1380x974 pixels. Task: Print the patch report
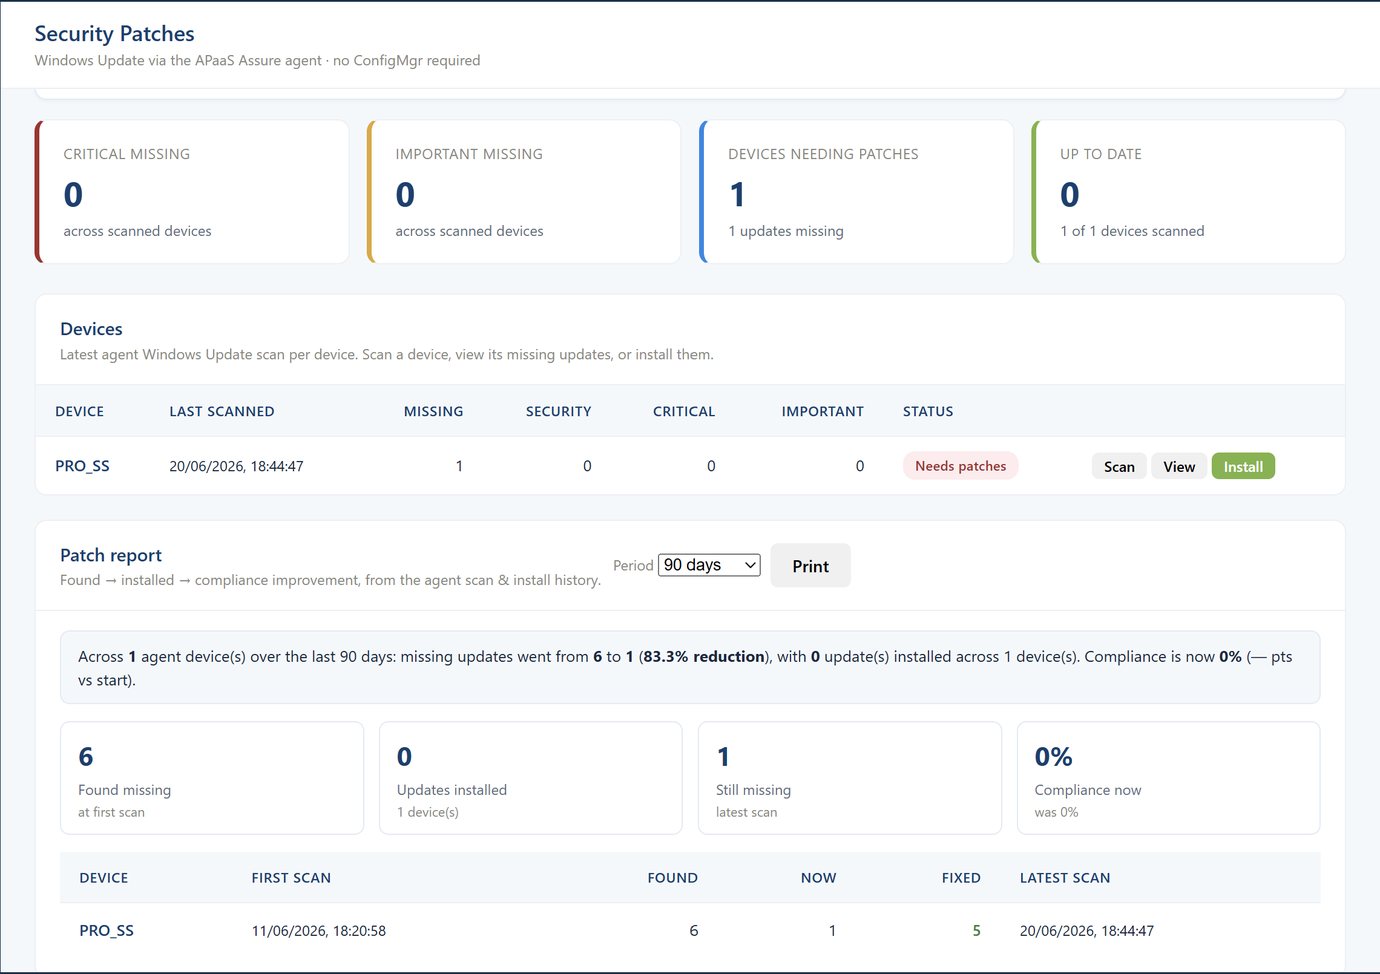tap(810, 565)
